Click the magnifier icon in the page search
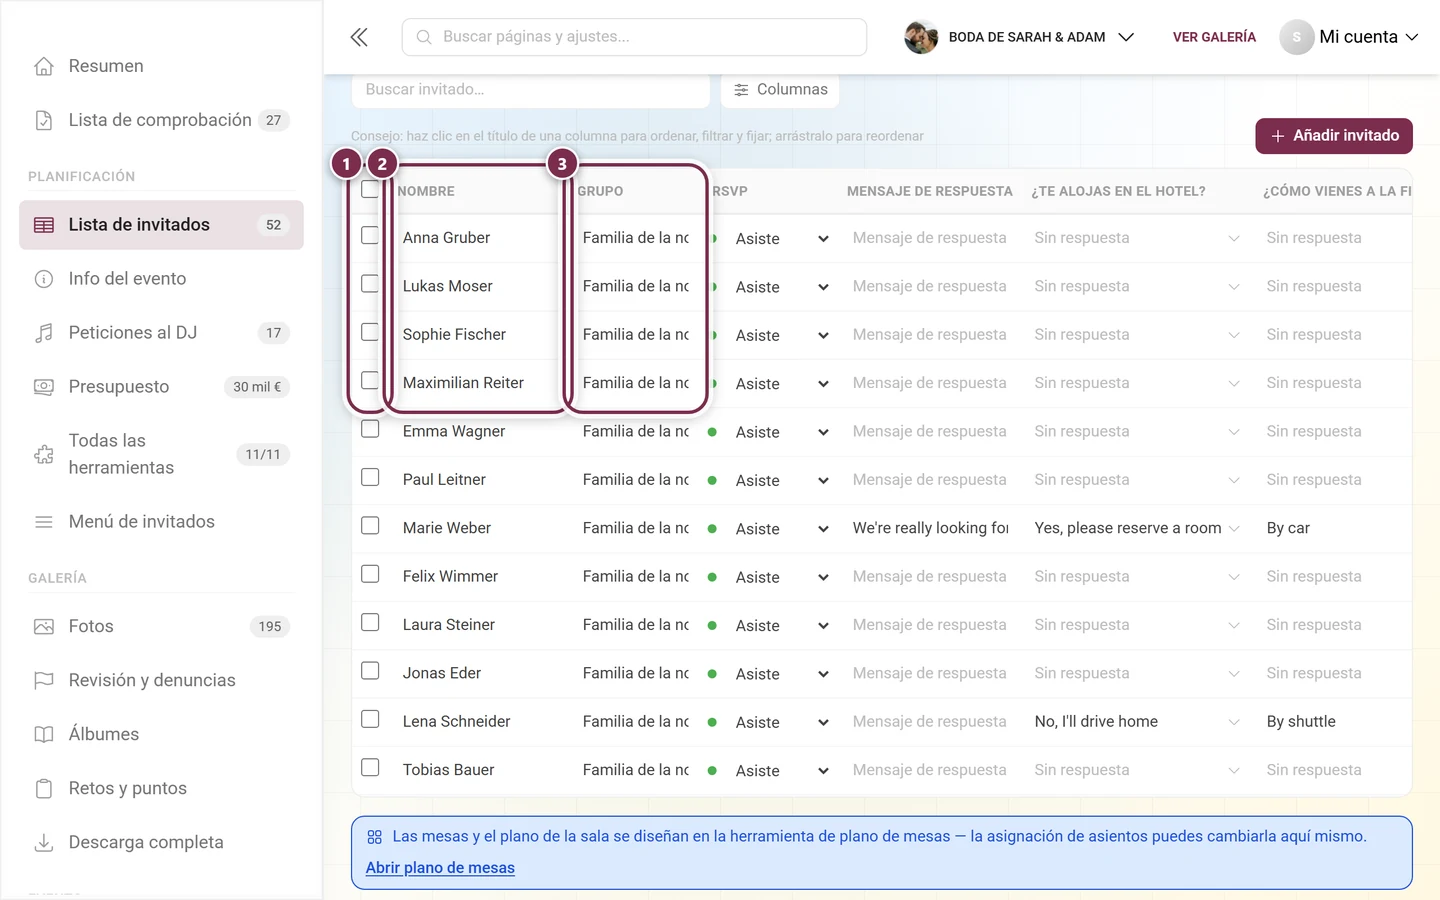This screenshot has height=900, width=1440. 424,37
